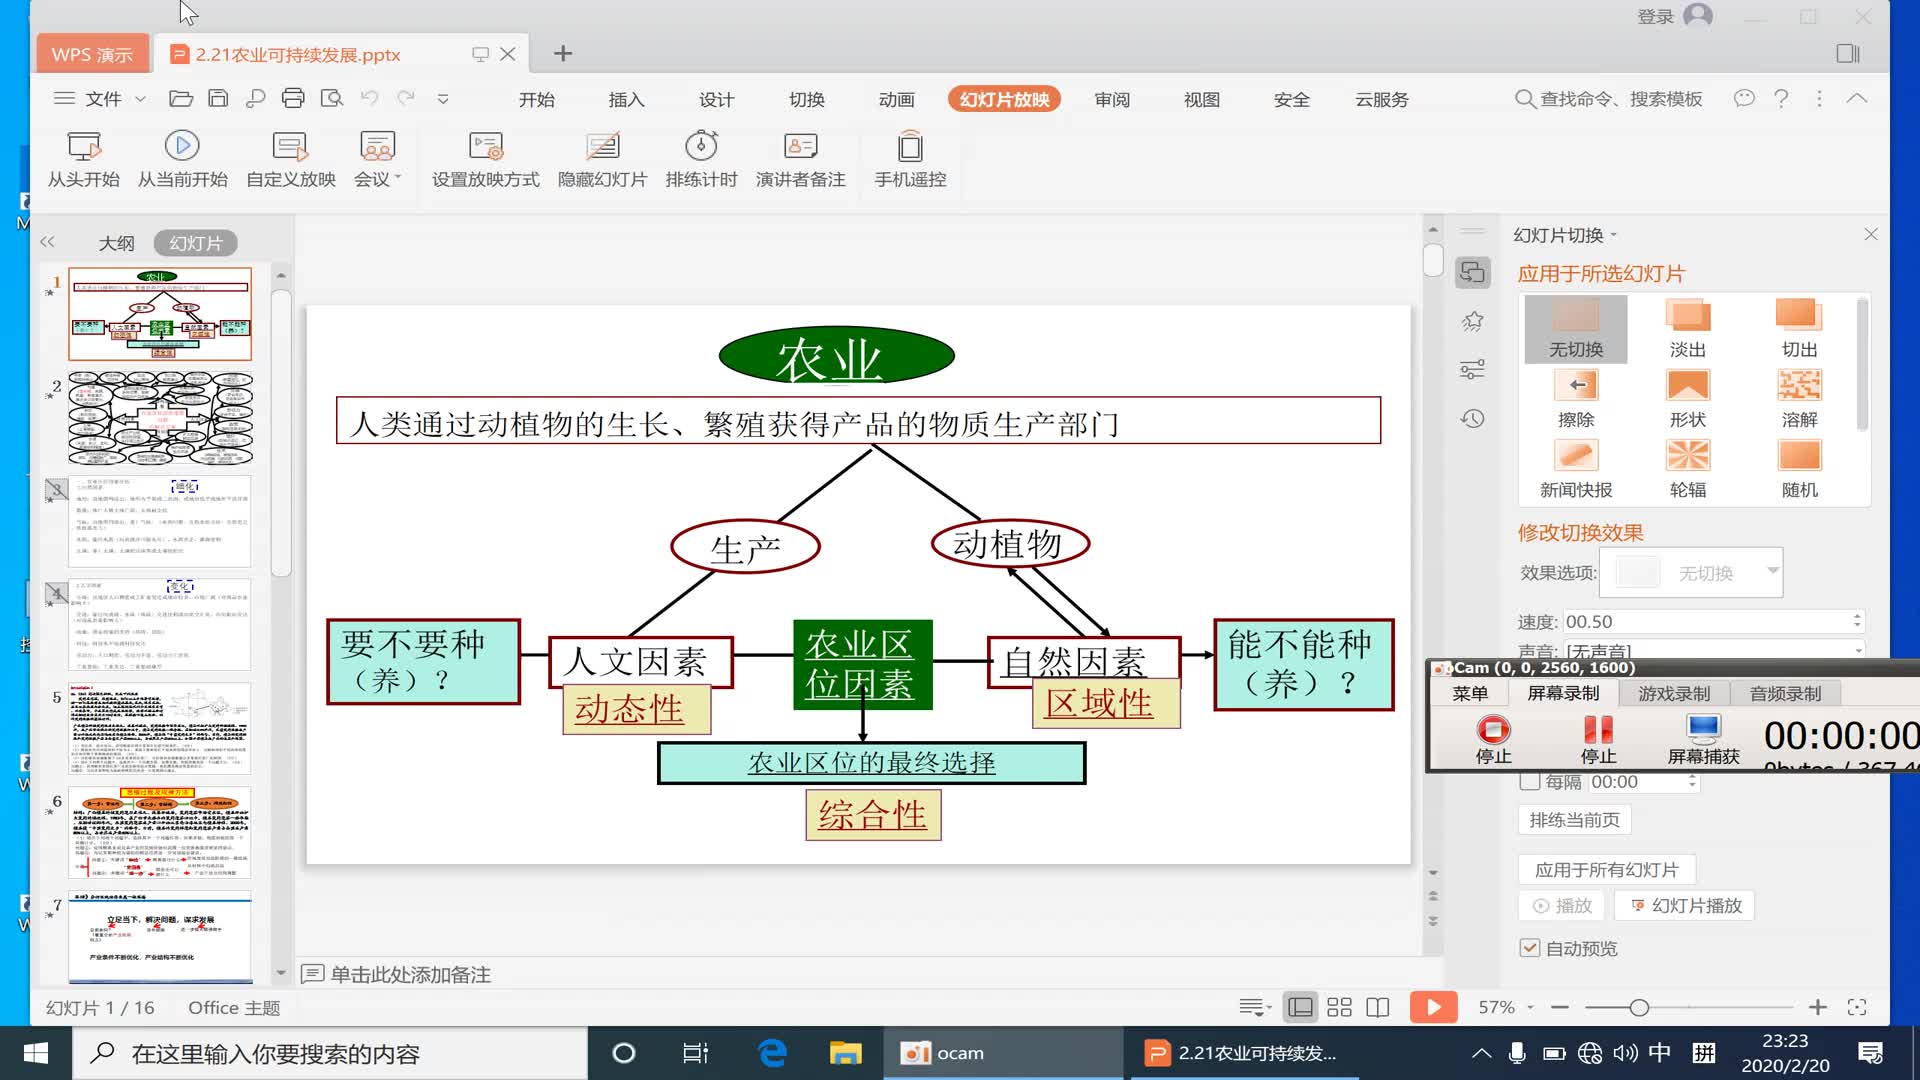This screenshot has width=1920, height=1080.
Task: Click the oCam pause (停止) bars icon
Action: [x=1598, y=730]
